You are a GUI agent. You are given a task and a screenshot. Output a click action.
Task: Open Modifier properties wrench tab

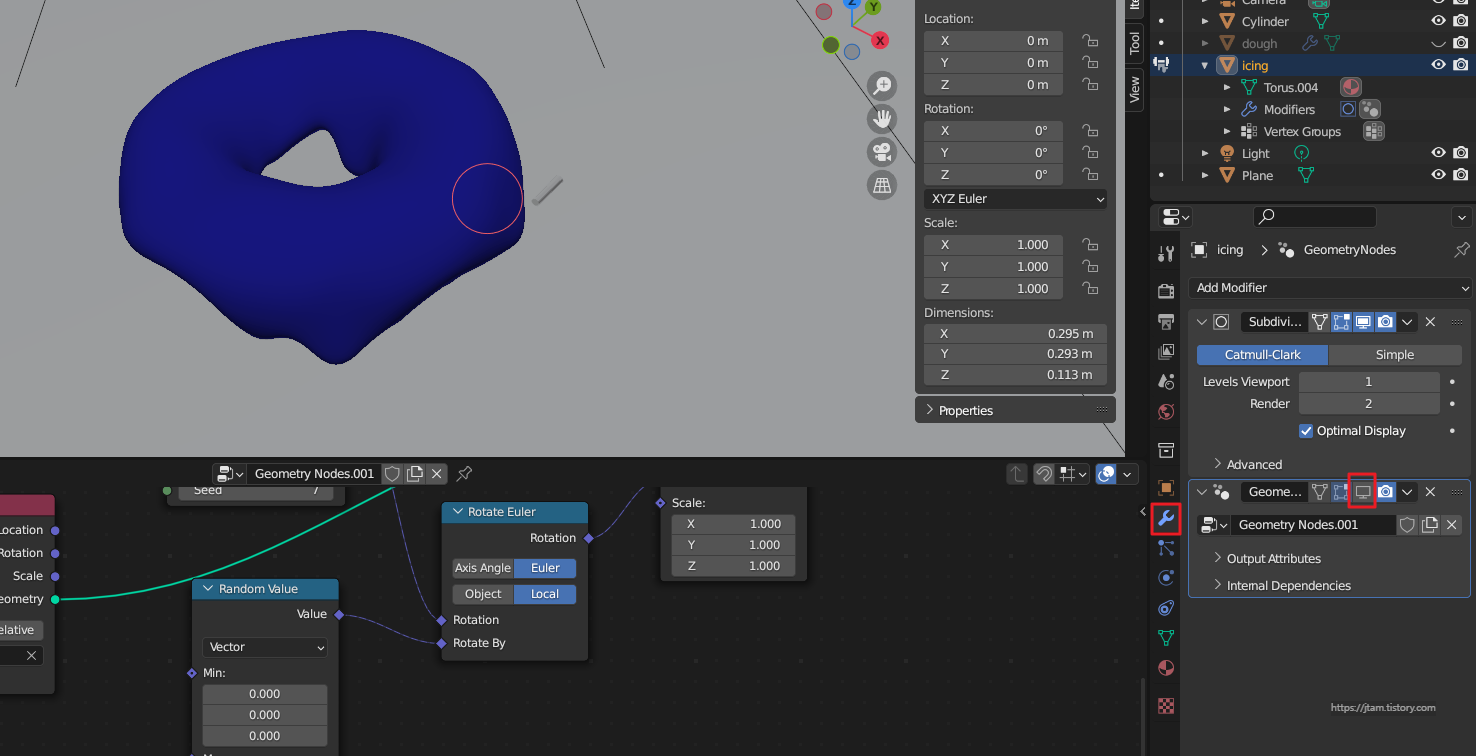[x=1165, y=518]
